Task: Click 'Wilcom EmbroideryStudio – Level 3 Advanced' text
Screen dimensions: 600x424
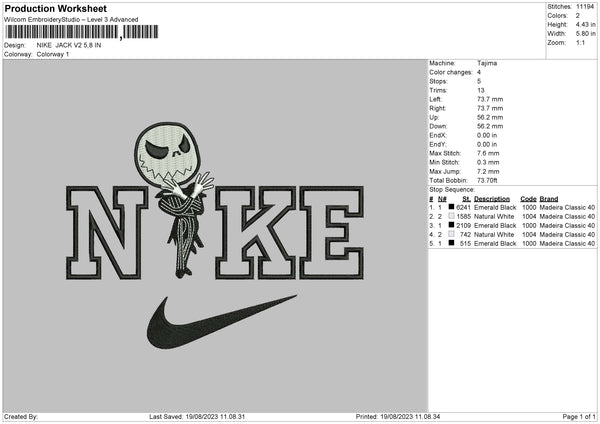Action: pyautogui.click(x=71, y=20)
